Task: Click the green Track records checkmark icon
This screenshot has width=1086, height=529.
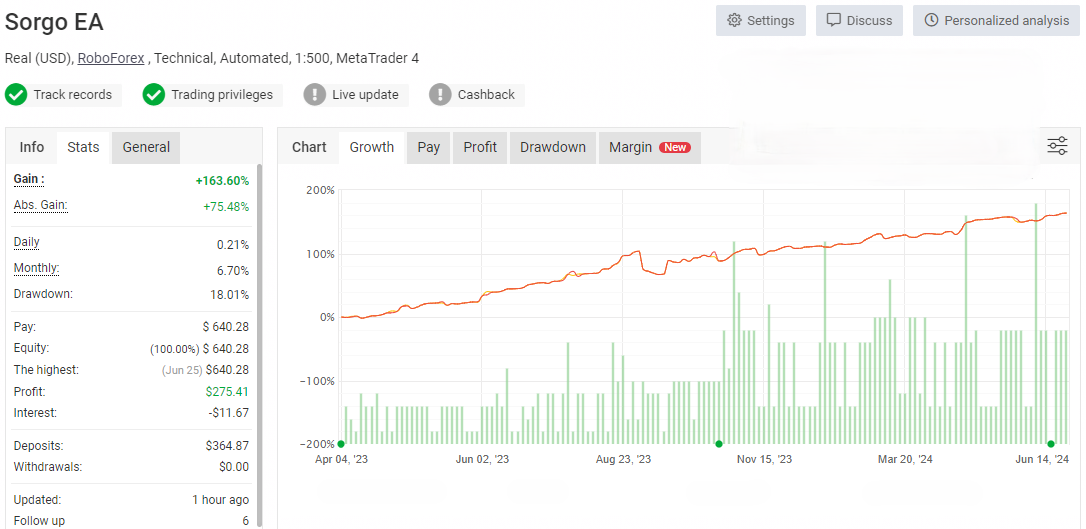Action: (16, 95)
